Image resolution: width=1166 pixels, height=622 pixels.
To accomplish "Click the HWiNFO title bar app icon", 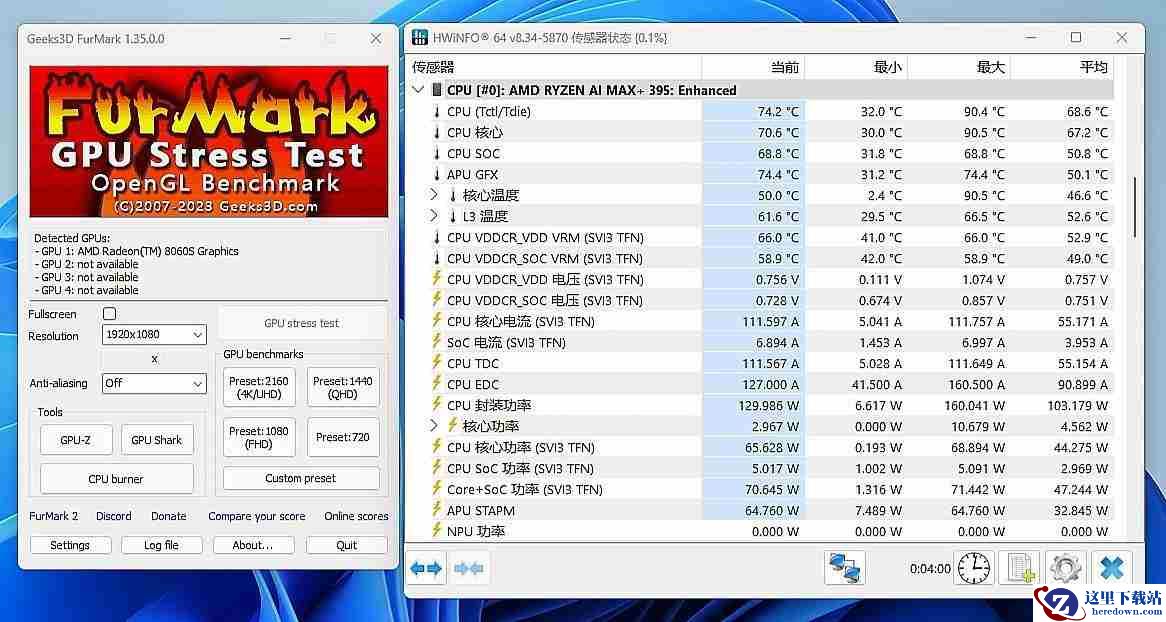I will (420, 38).
